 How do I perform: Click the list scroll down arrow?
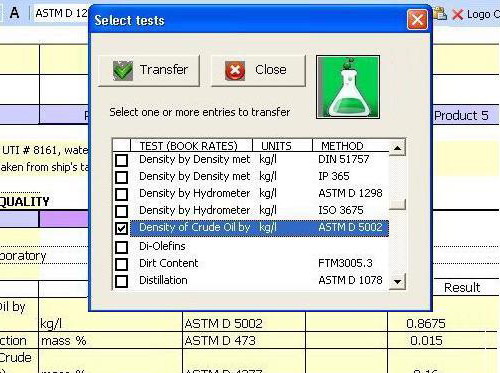[x=397, y=282]
